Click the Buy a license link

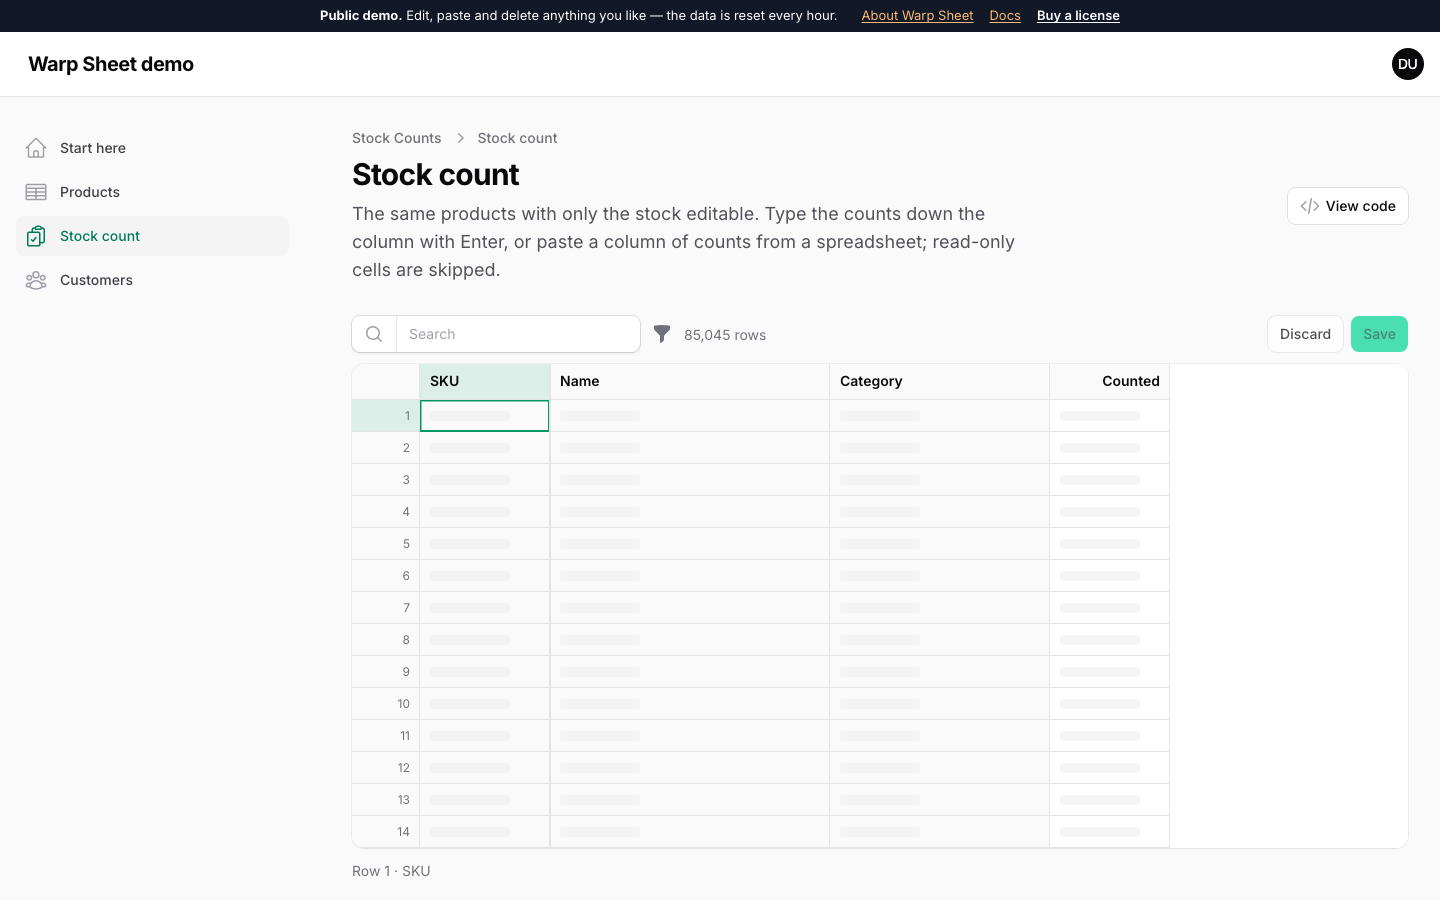click(1078, 15)
